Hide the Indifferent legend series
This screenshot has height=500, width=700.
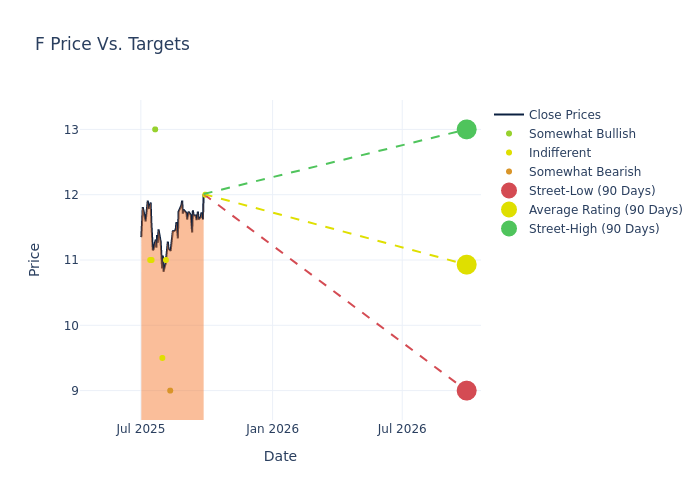(x=559, y=153)
